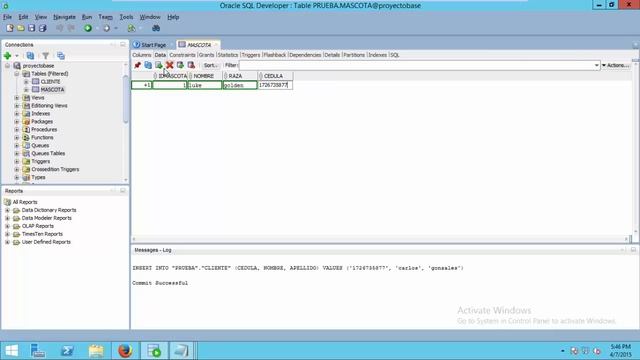This screenshot has width=640, height=360.
Task: Click the Refresh data icon in MASCOTA tab
Action: [x=148, y=65]
